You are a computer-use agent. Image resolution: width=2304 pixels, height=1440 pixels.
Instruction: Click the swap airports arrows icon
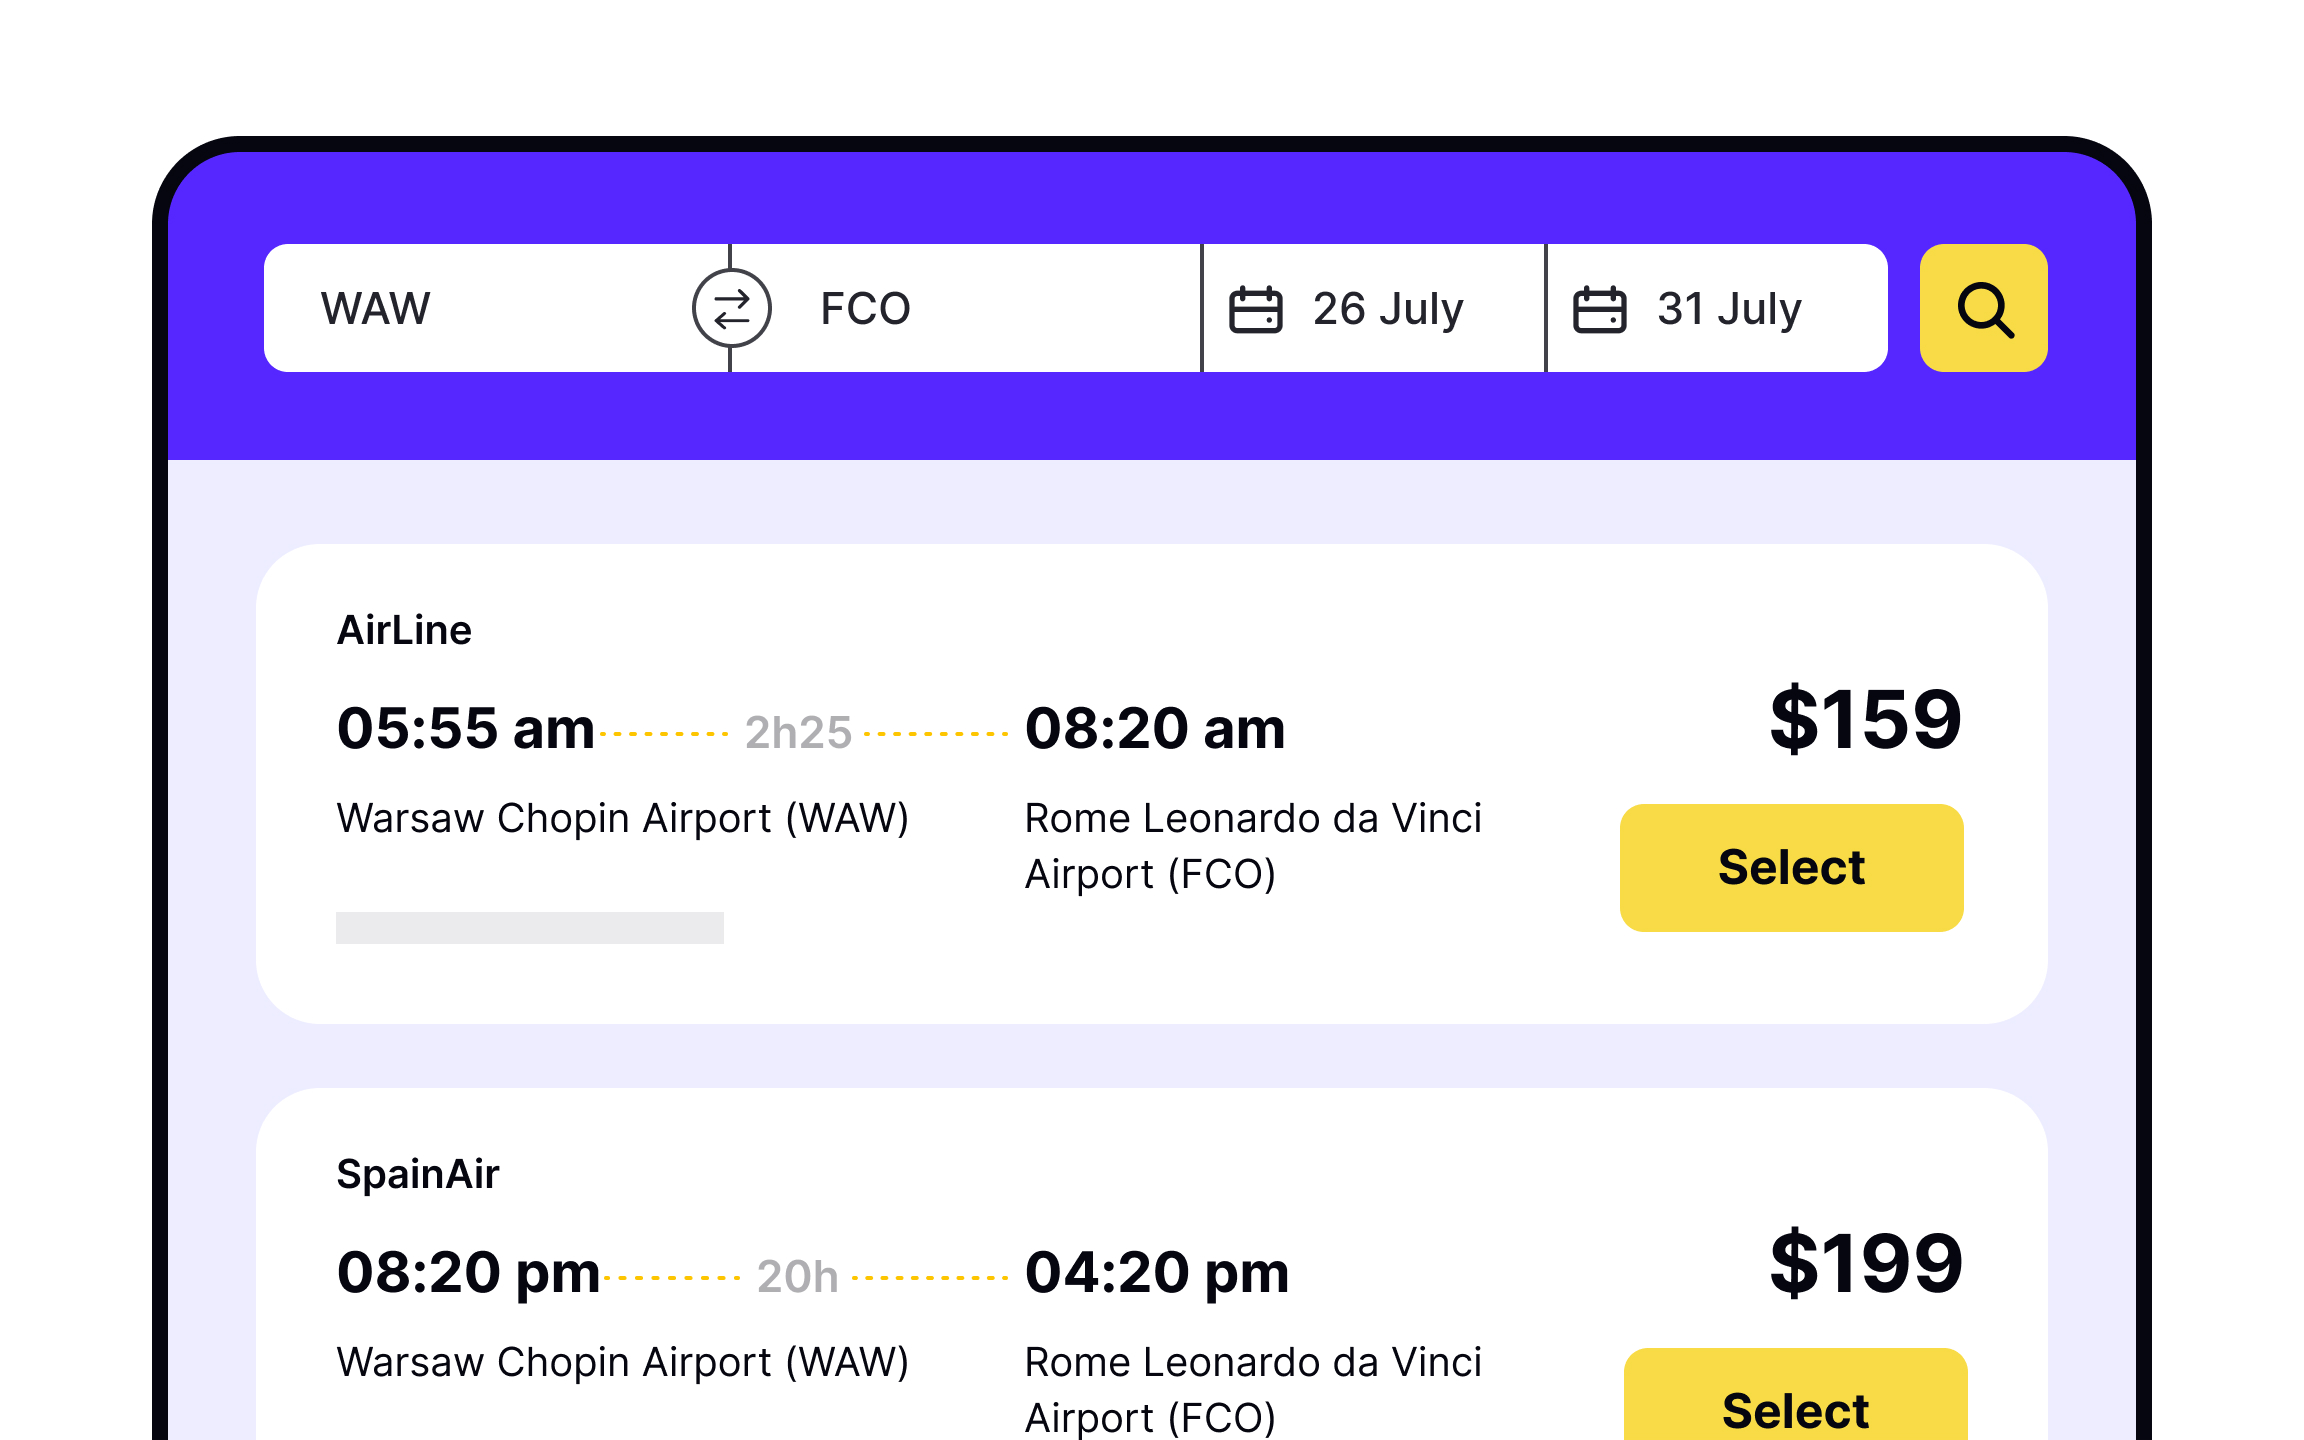click(x=731, y=308)
